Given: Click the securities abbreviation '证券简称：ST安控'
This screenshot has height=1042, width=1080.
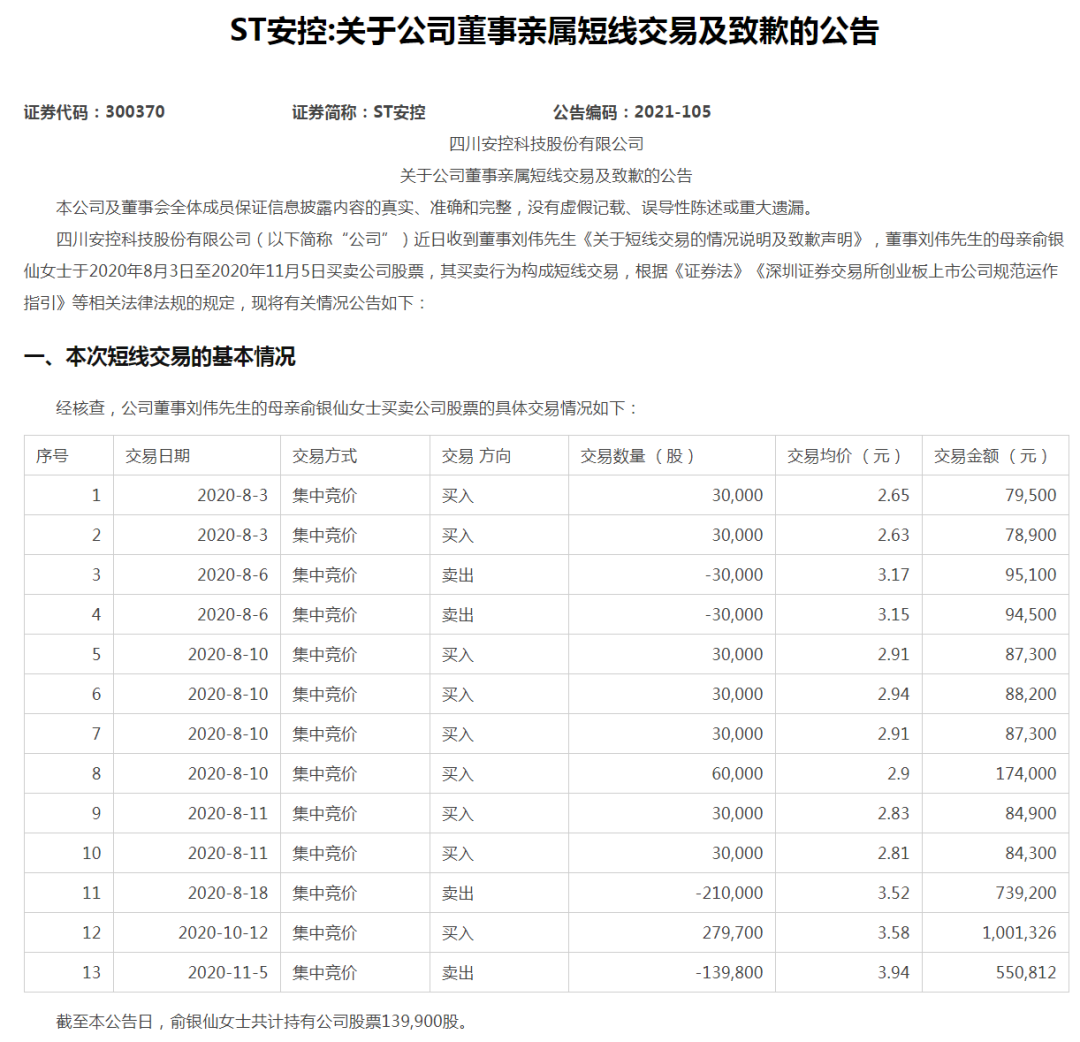Looking at the screenshot, I should point(358,112).
